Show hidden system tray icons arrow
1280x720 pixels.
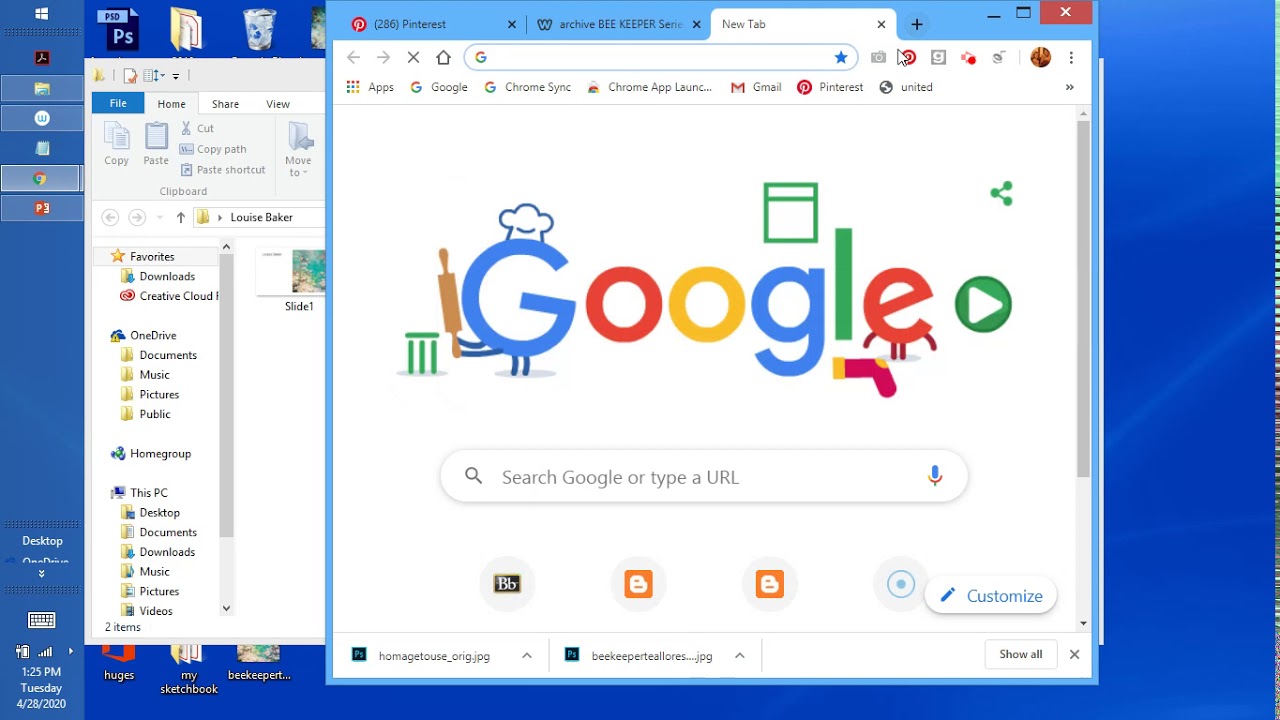point(70,651)
